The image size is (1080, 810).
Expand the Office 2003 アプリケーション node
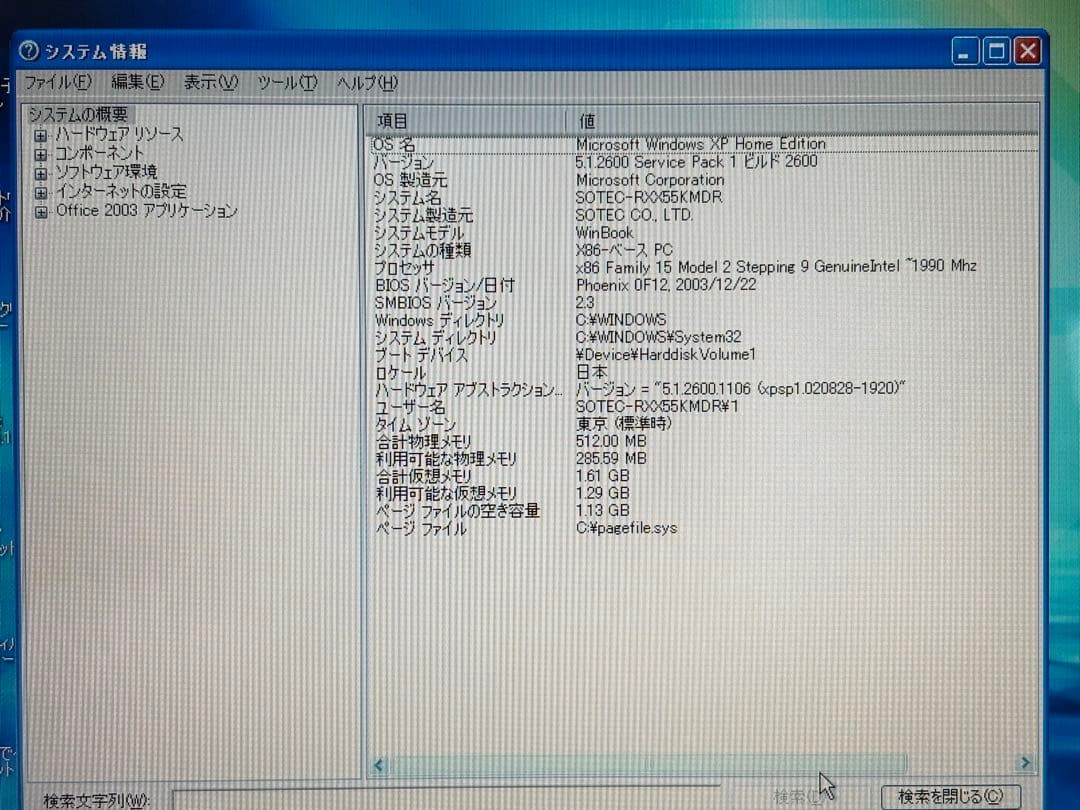[41, 211]
